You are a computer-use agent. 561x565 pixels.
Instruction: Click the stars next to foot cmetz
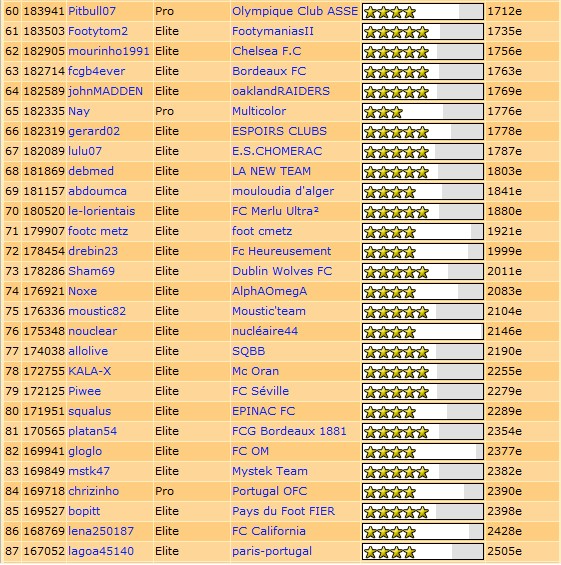point(423,231)
